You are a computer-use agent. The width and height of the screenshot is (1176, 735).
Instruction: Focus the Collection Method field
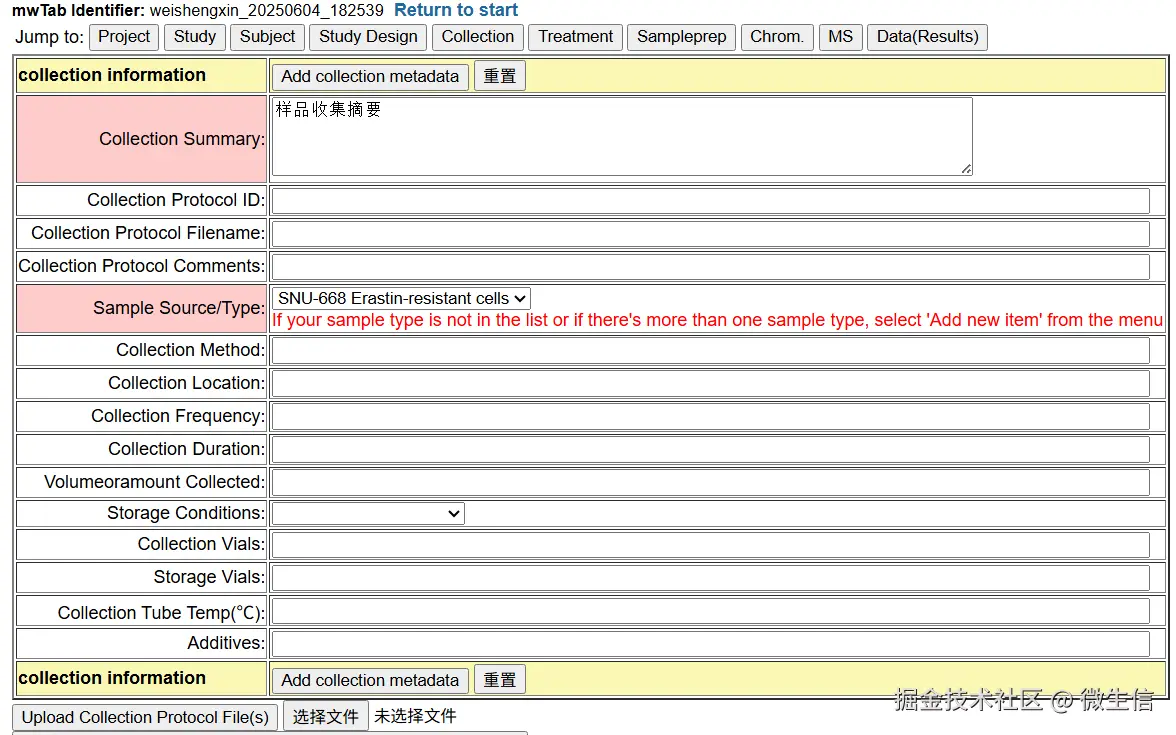coord(710,350)
